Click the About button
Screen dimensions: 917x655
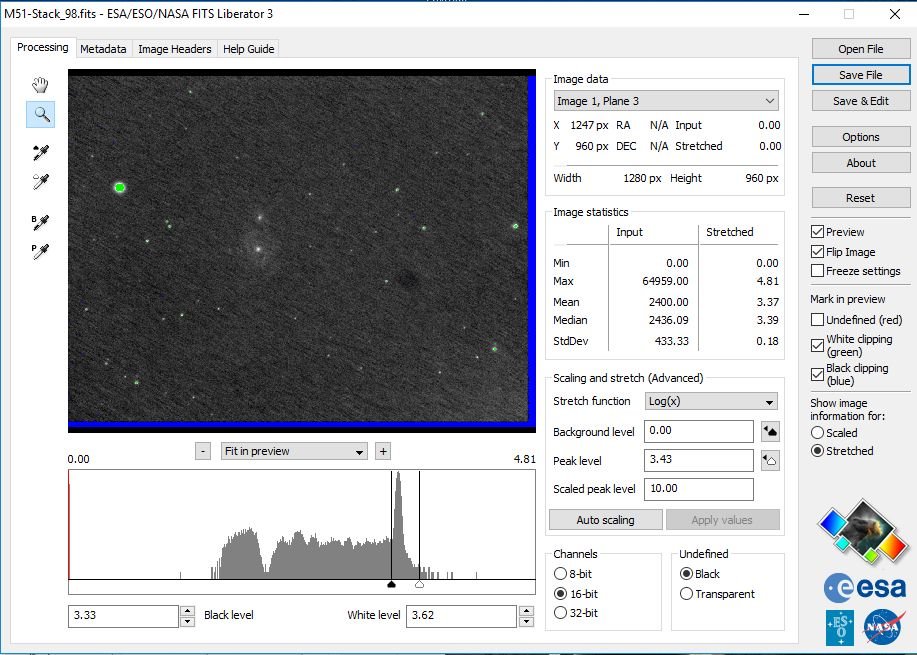tap(861, 163)
